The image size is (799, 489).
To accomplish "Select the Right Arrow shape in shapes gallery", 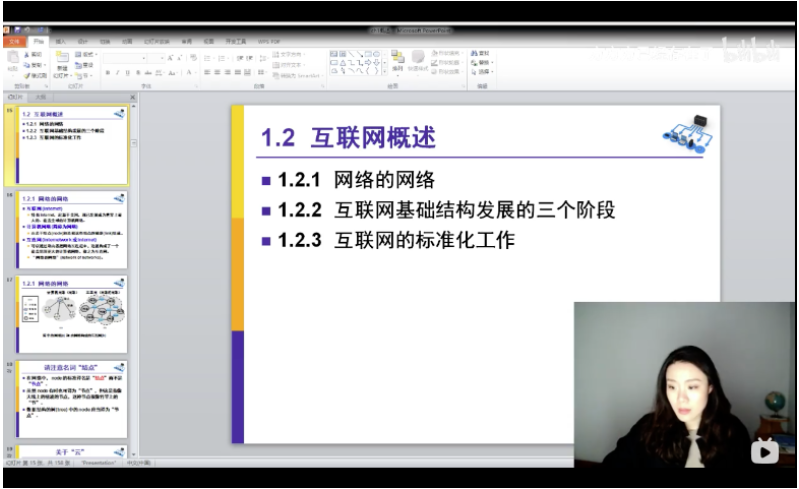I will pos(368,62).
